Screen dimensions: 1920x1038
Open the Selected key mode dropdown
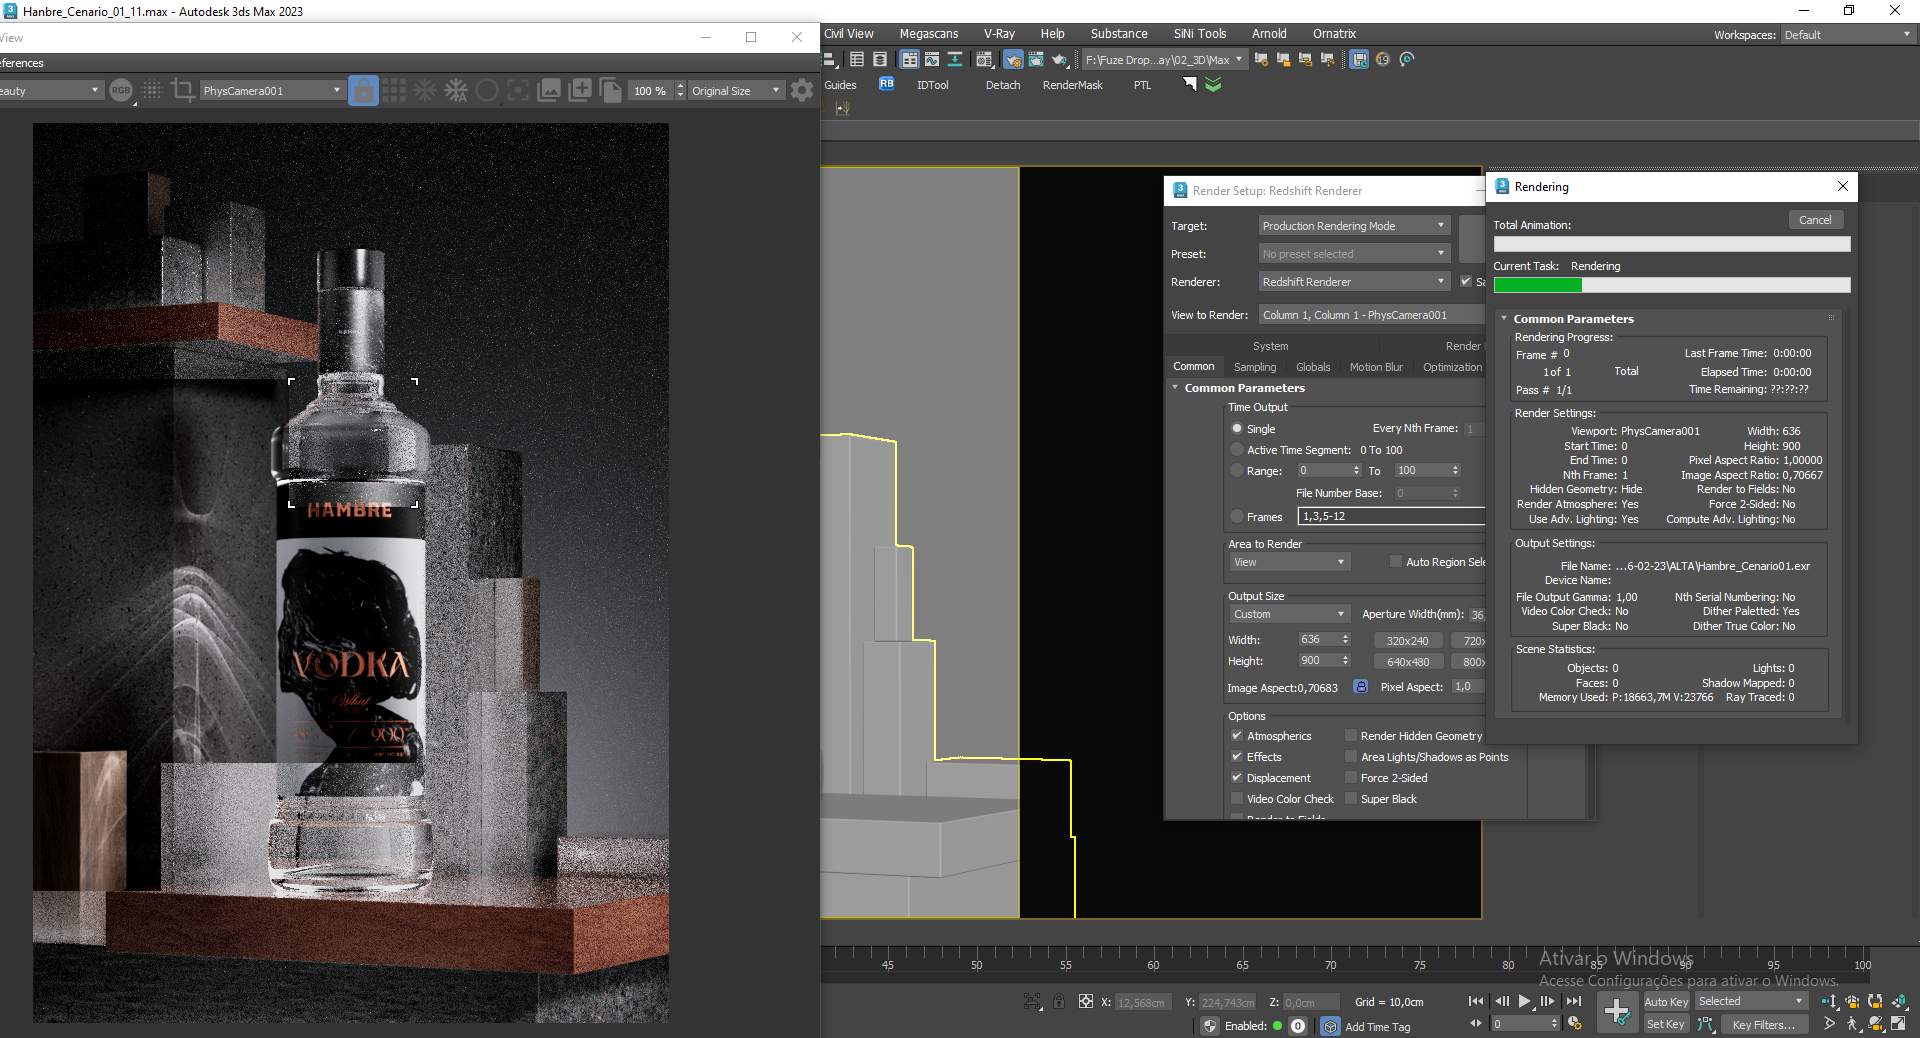[x=1750, y=1001]
